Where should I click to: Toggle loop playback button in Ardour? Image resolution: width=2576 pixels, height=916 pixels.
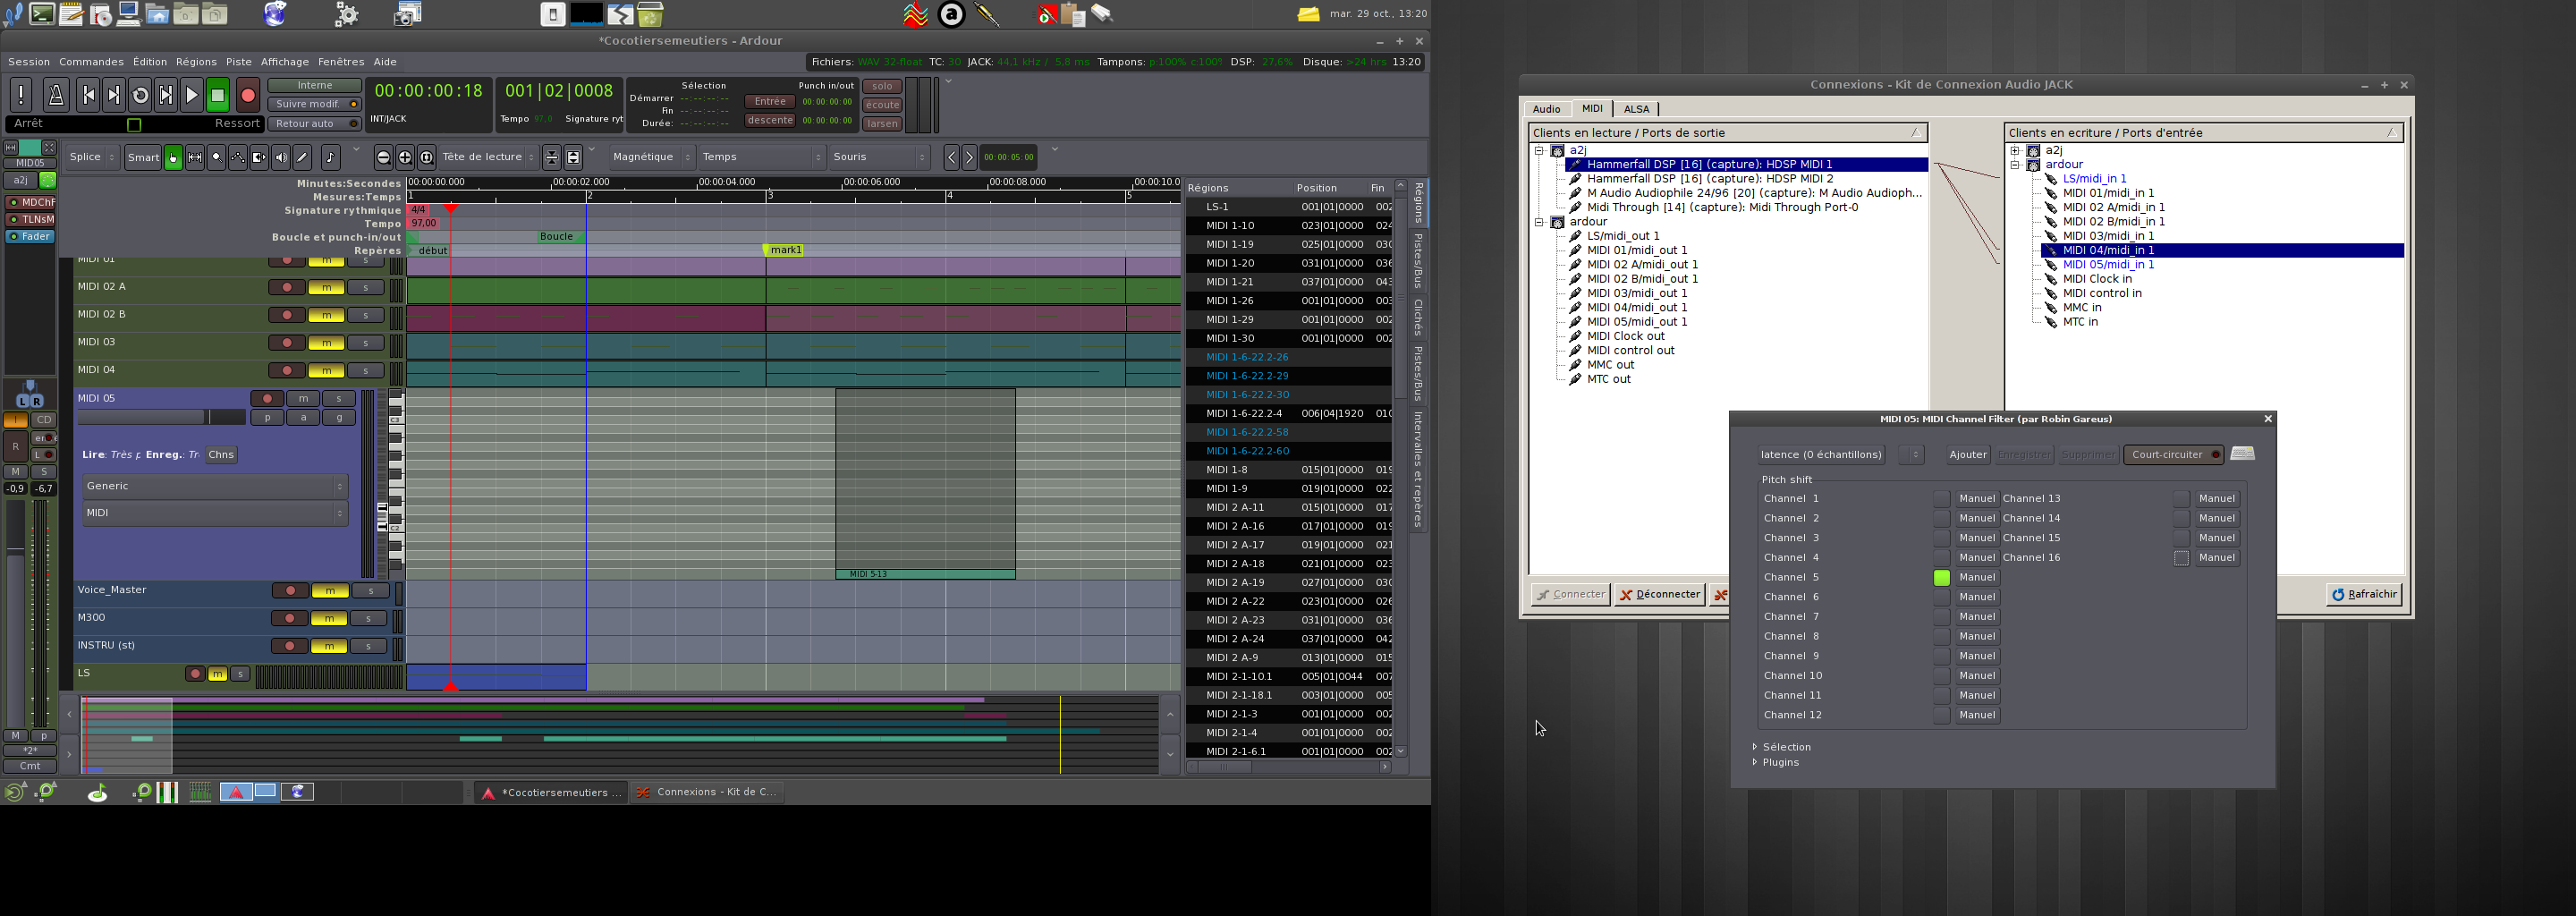pos(140,95)
